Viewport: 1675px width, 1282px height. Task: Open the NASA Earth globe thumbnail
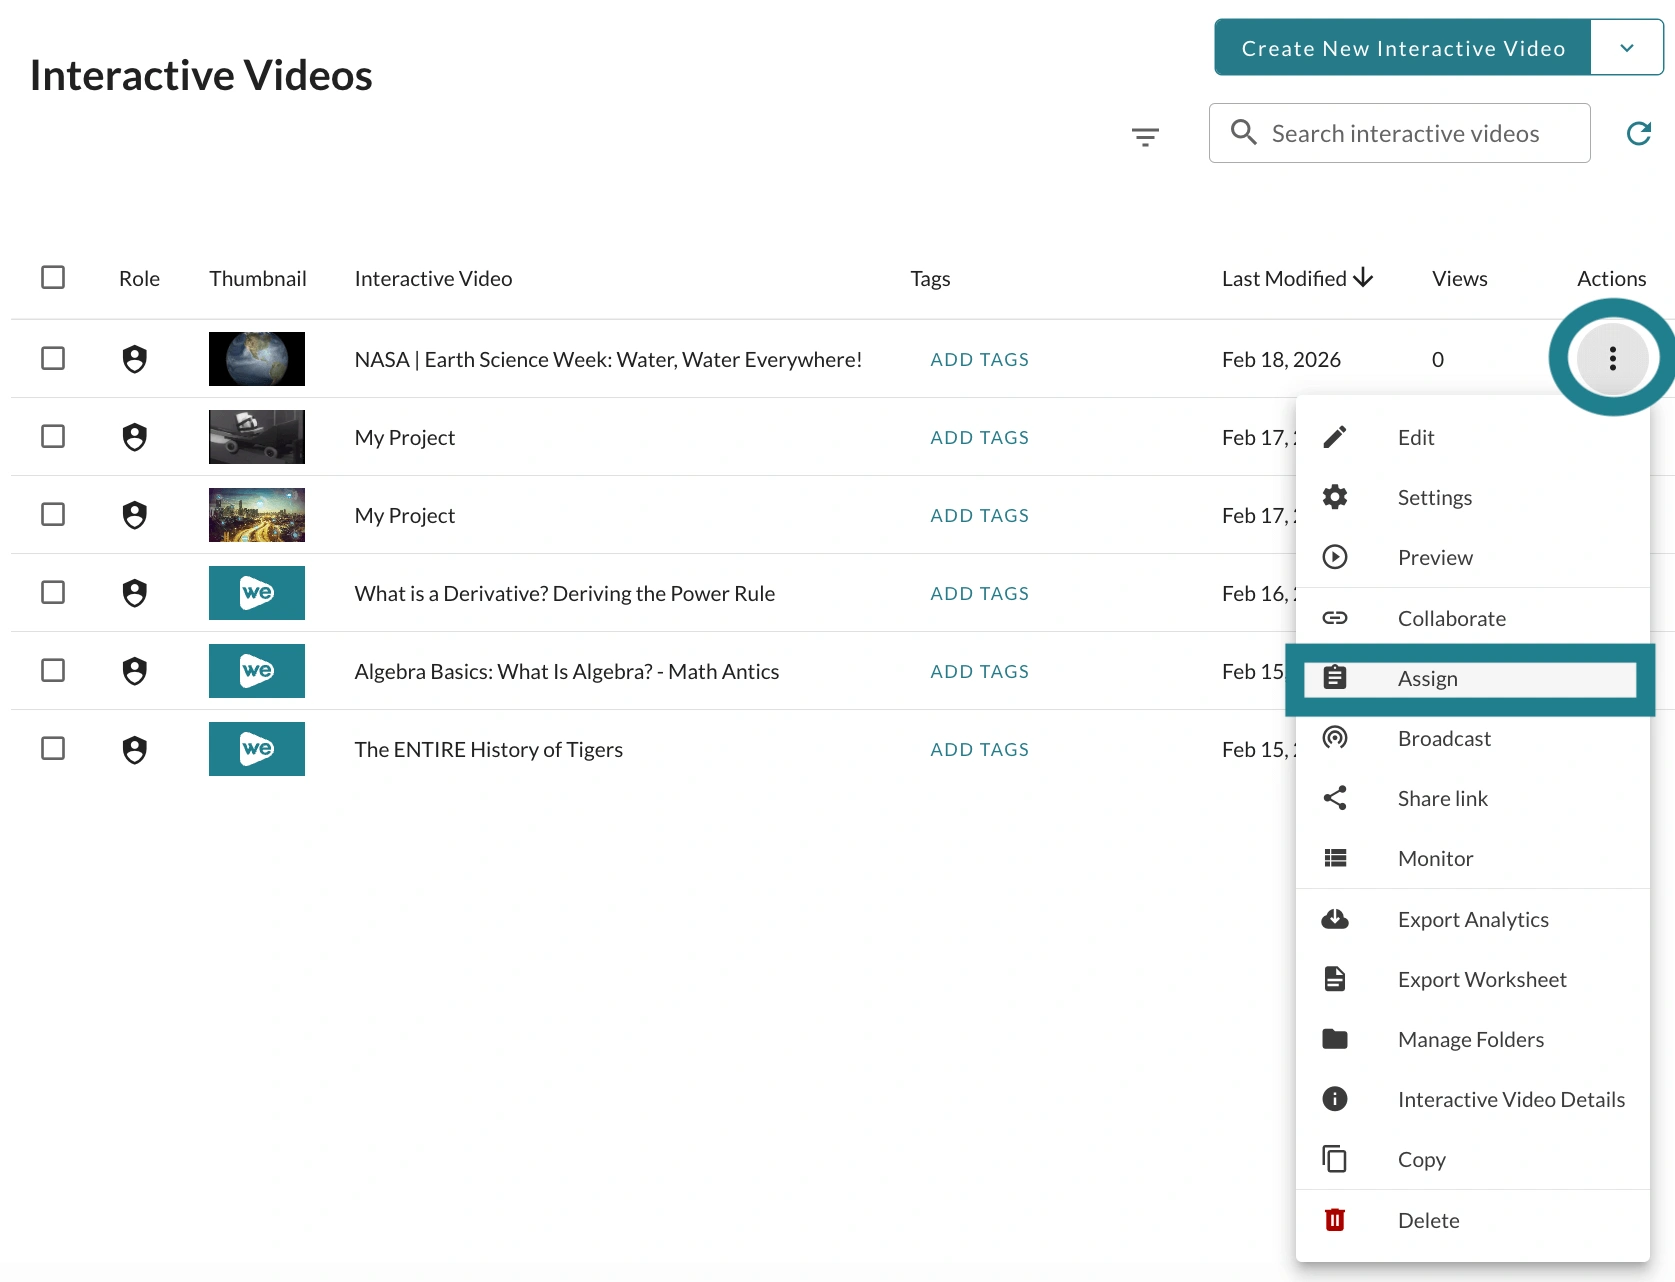pyautogui.click(x=257, y=359)
